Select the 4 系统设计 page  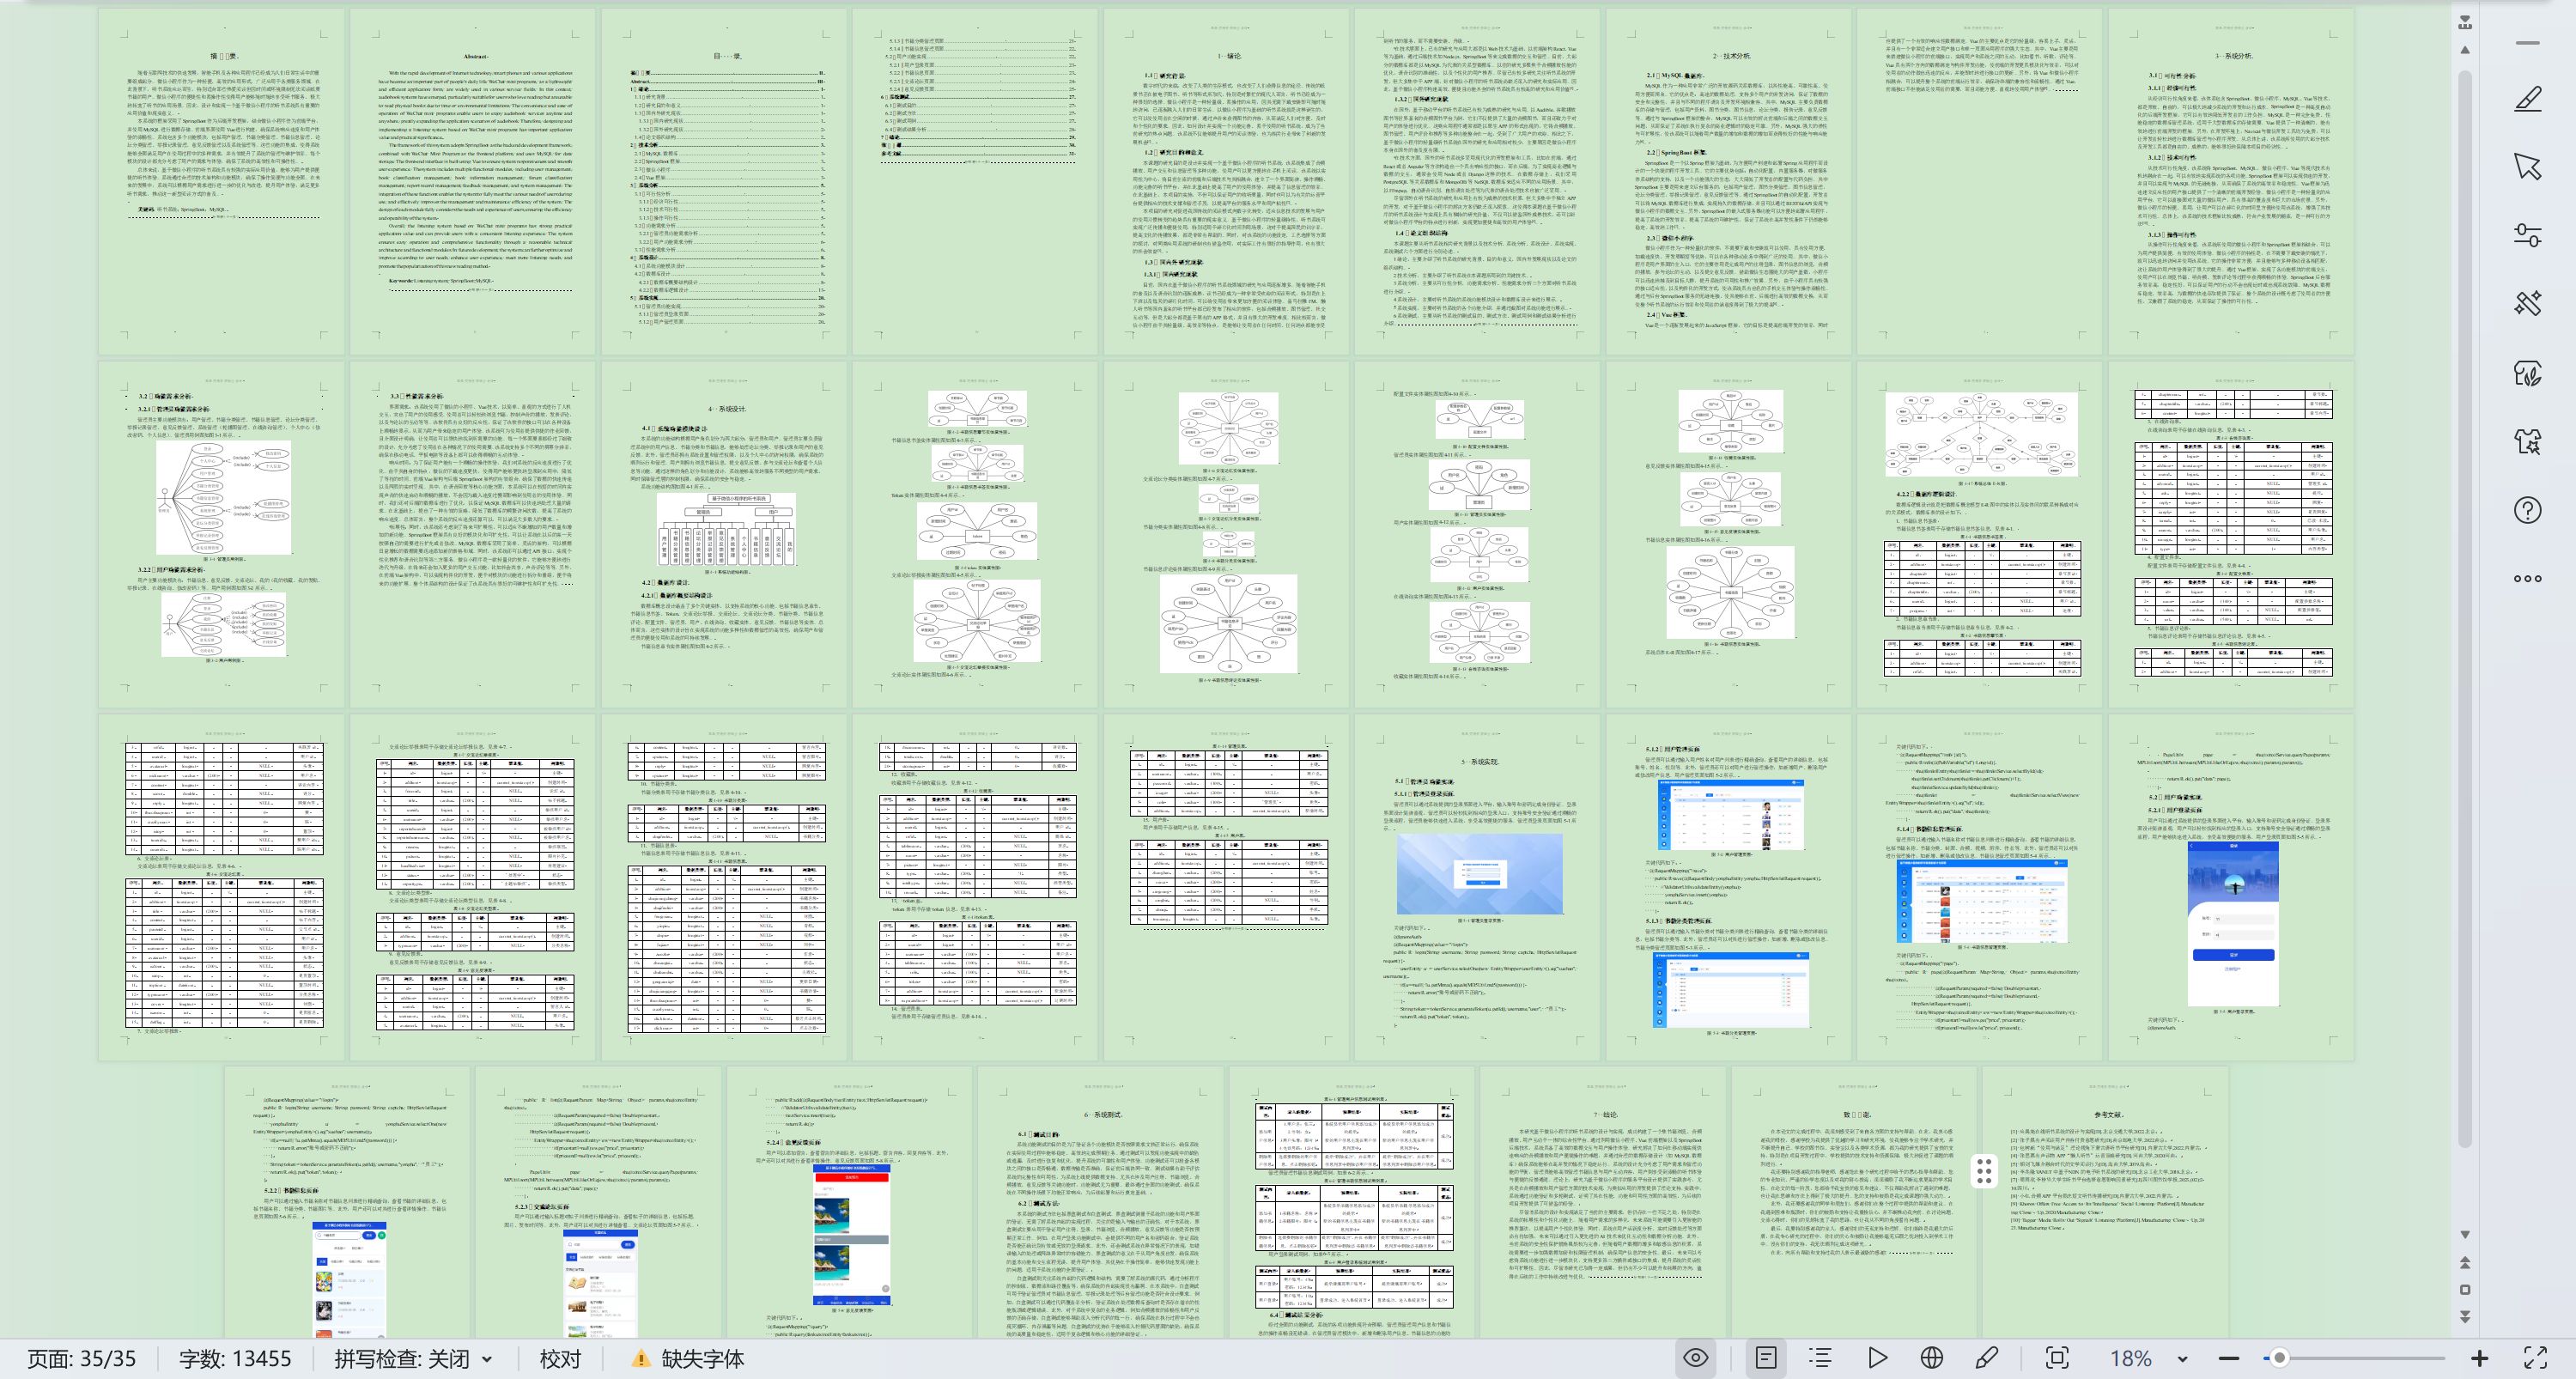pos(724,534)
